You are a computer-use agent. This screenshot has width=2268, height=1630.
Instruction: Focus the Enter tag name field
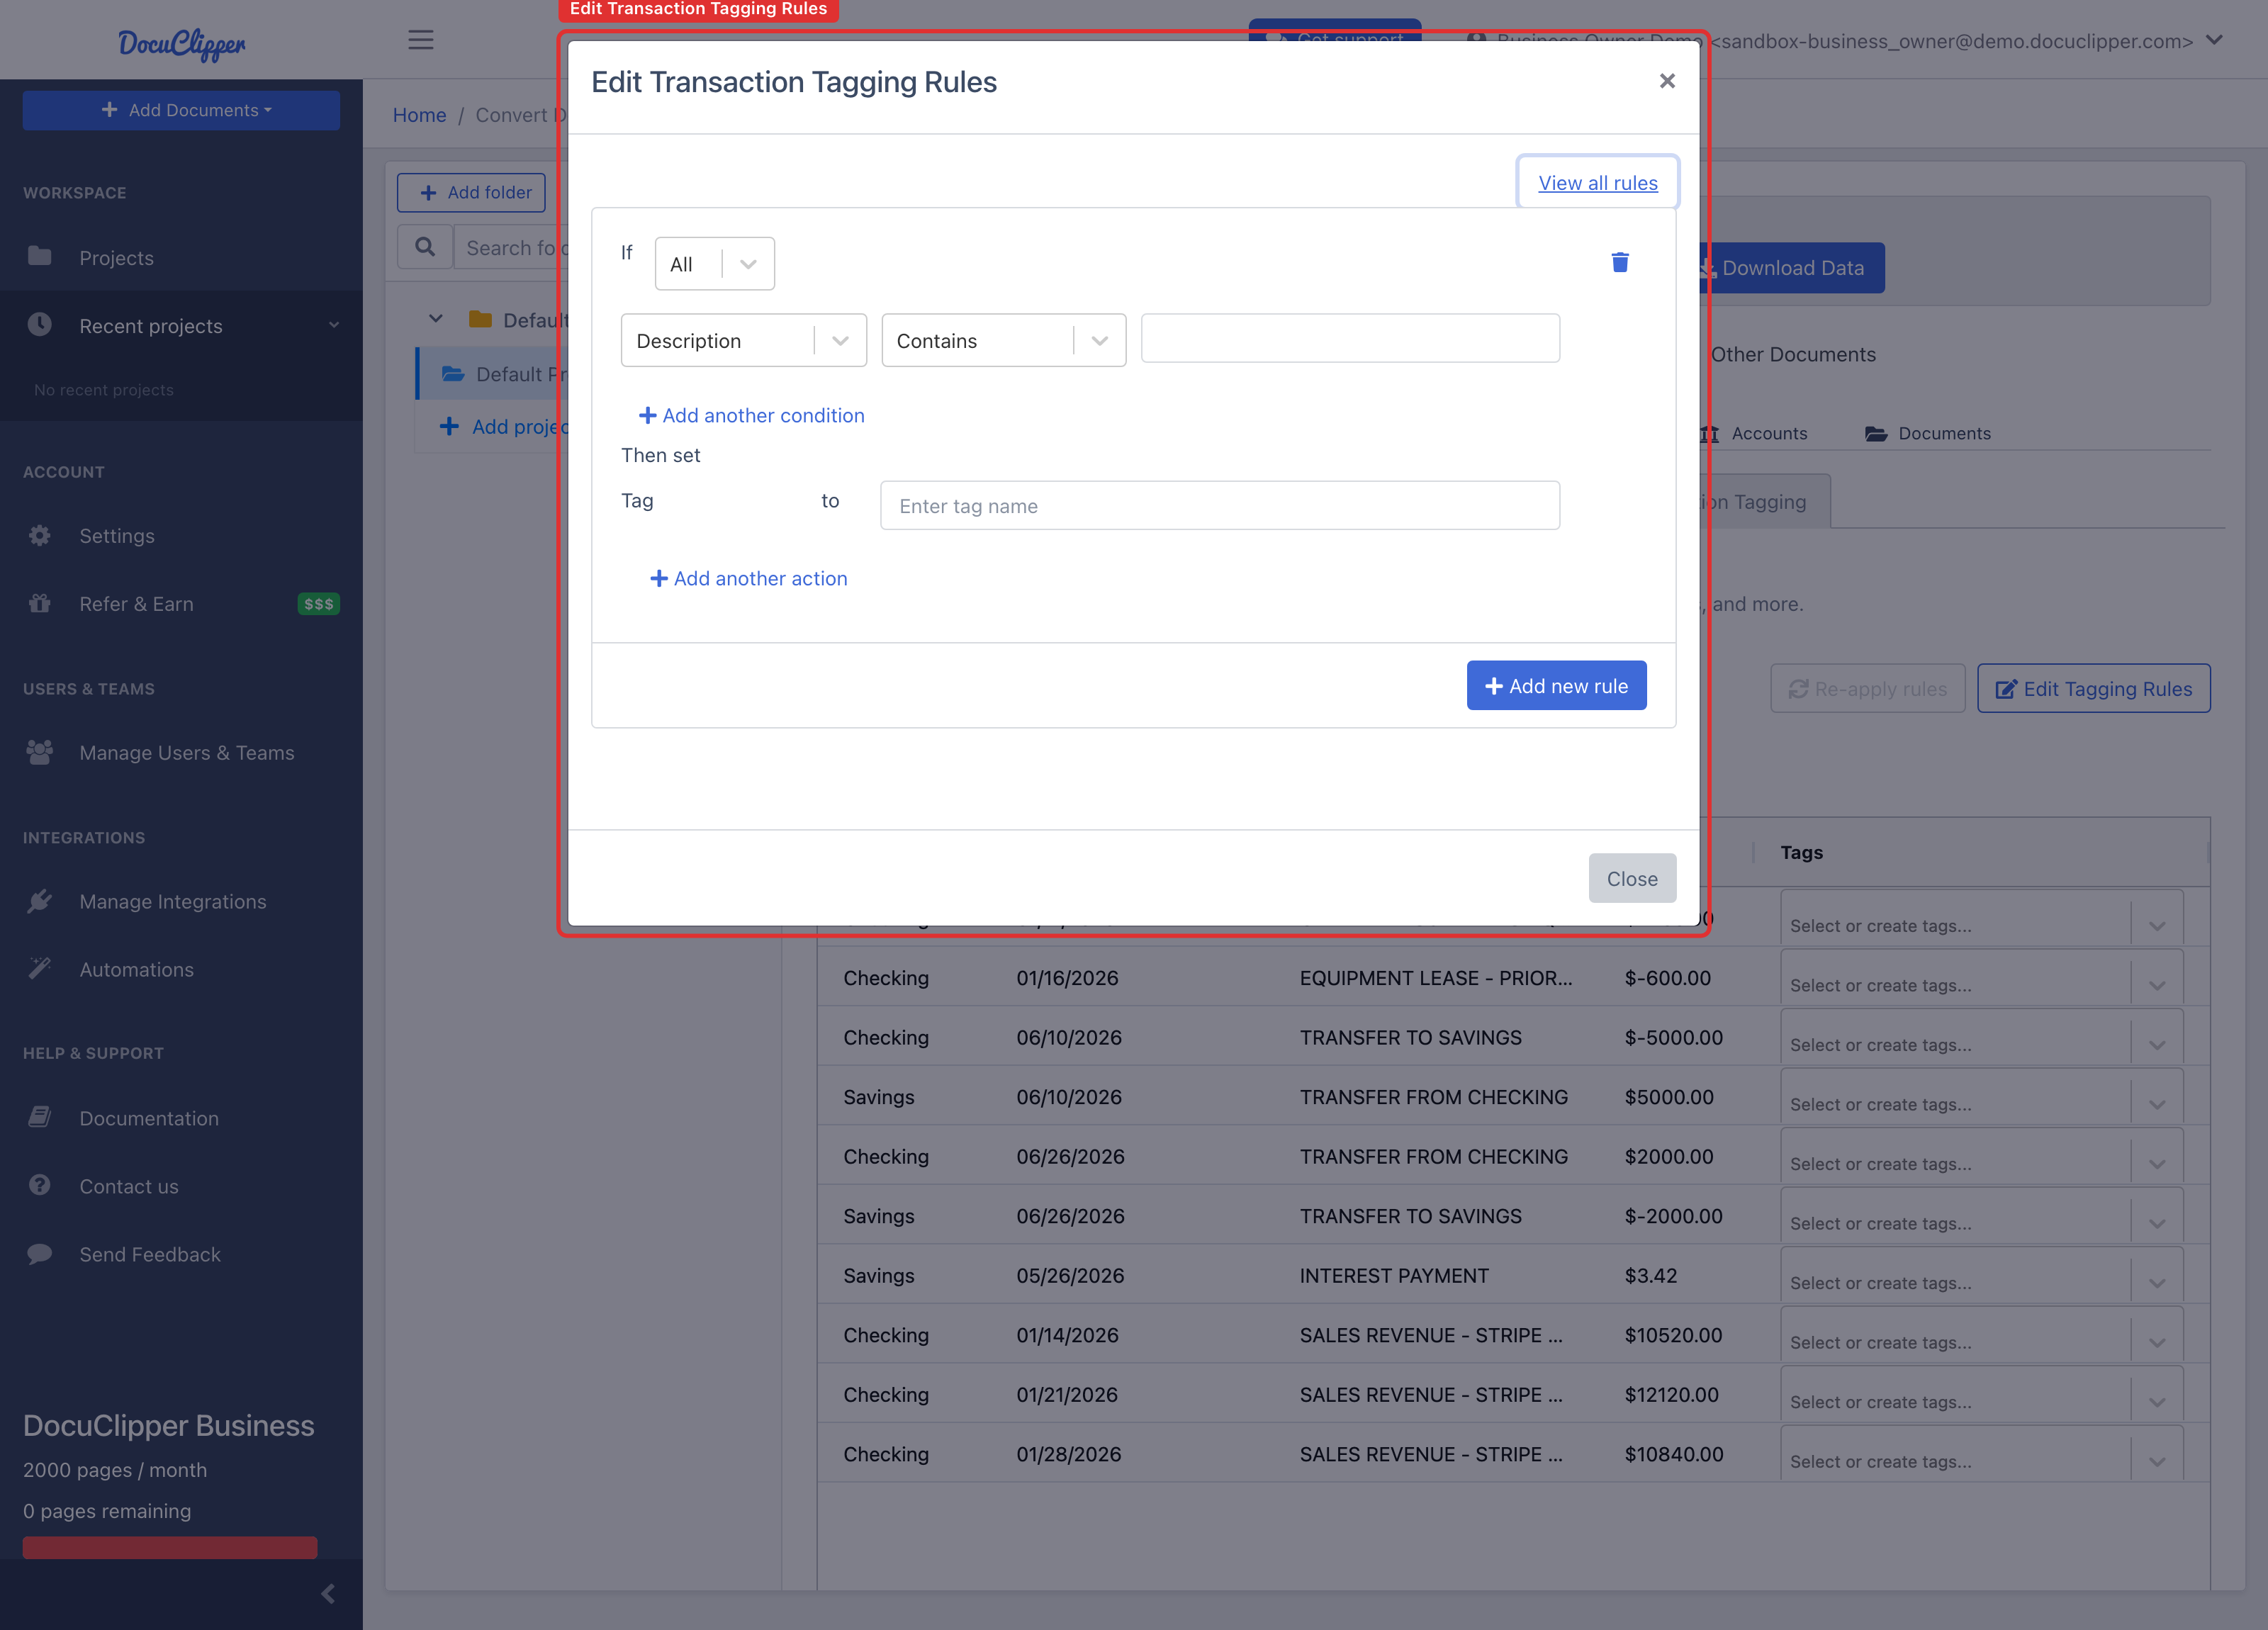pos(1220,505)
